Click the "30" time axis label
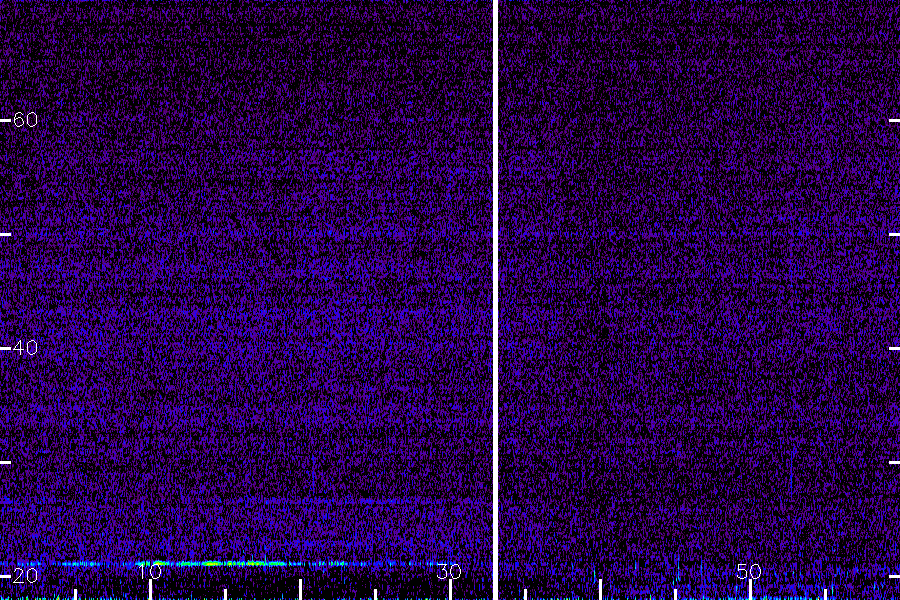 [449, 571]
